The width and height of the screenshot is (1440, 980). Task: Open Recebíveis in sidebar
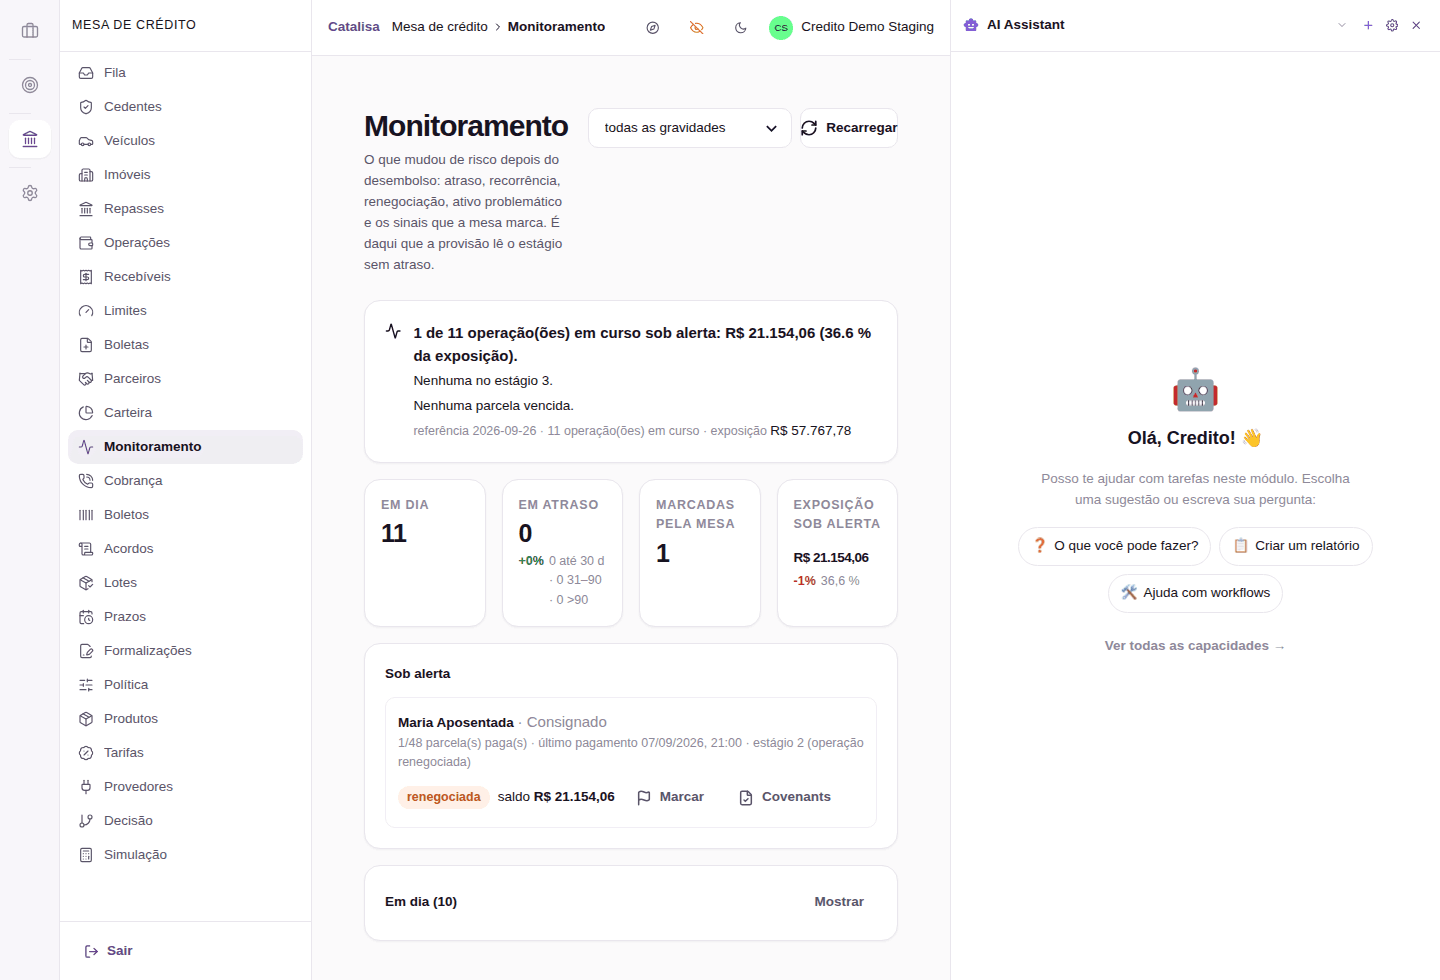185,277
